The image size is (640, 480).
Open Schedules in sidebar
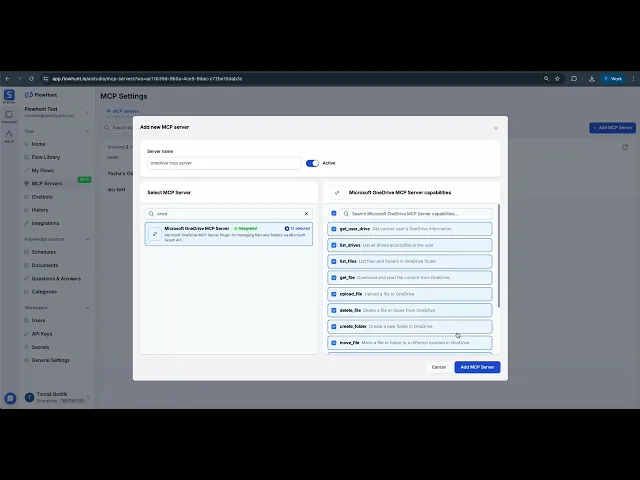[x=44, y=252]
